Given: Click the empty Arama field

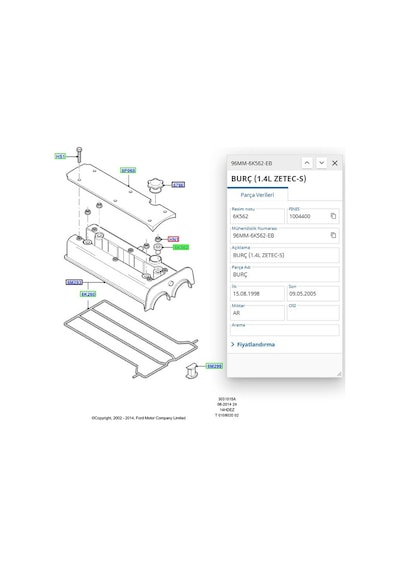Looking at the screenshot, I should (285, 330).
